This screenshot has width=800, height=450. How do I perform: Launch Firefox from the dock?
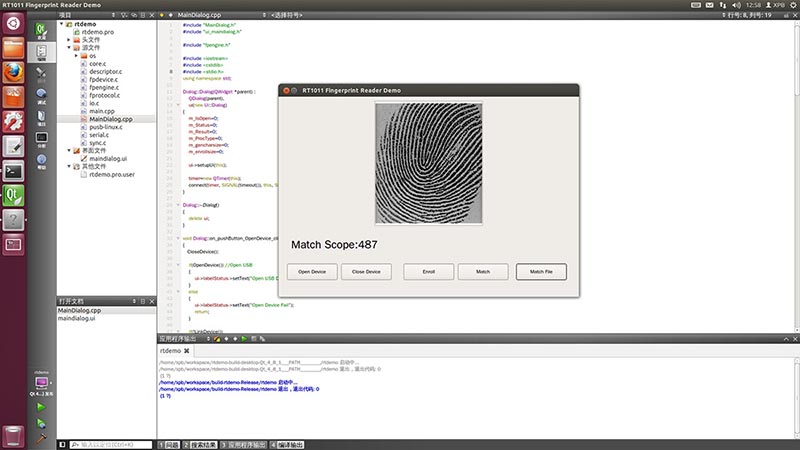[13, 72]
